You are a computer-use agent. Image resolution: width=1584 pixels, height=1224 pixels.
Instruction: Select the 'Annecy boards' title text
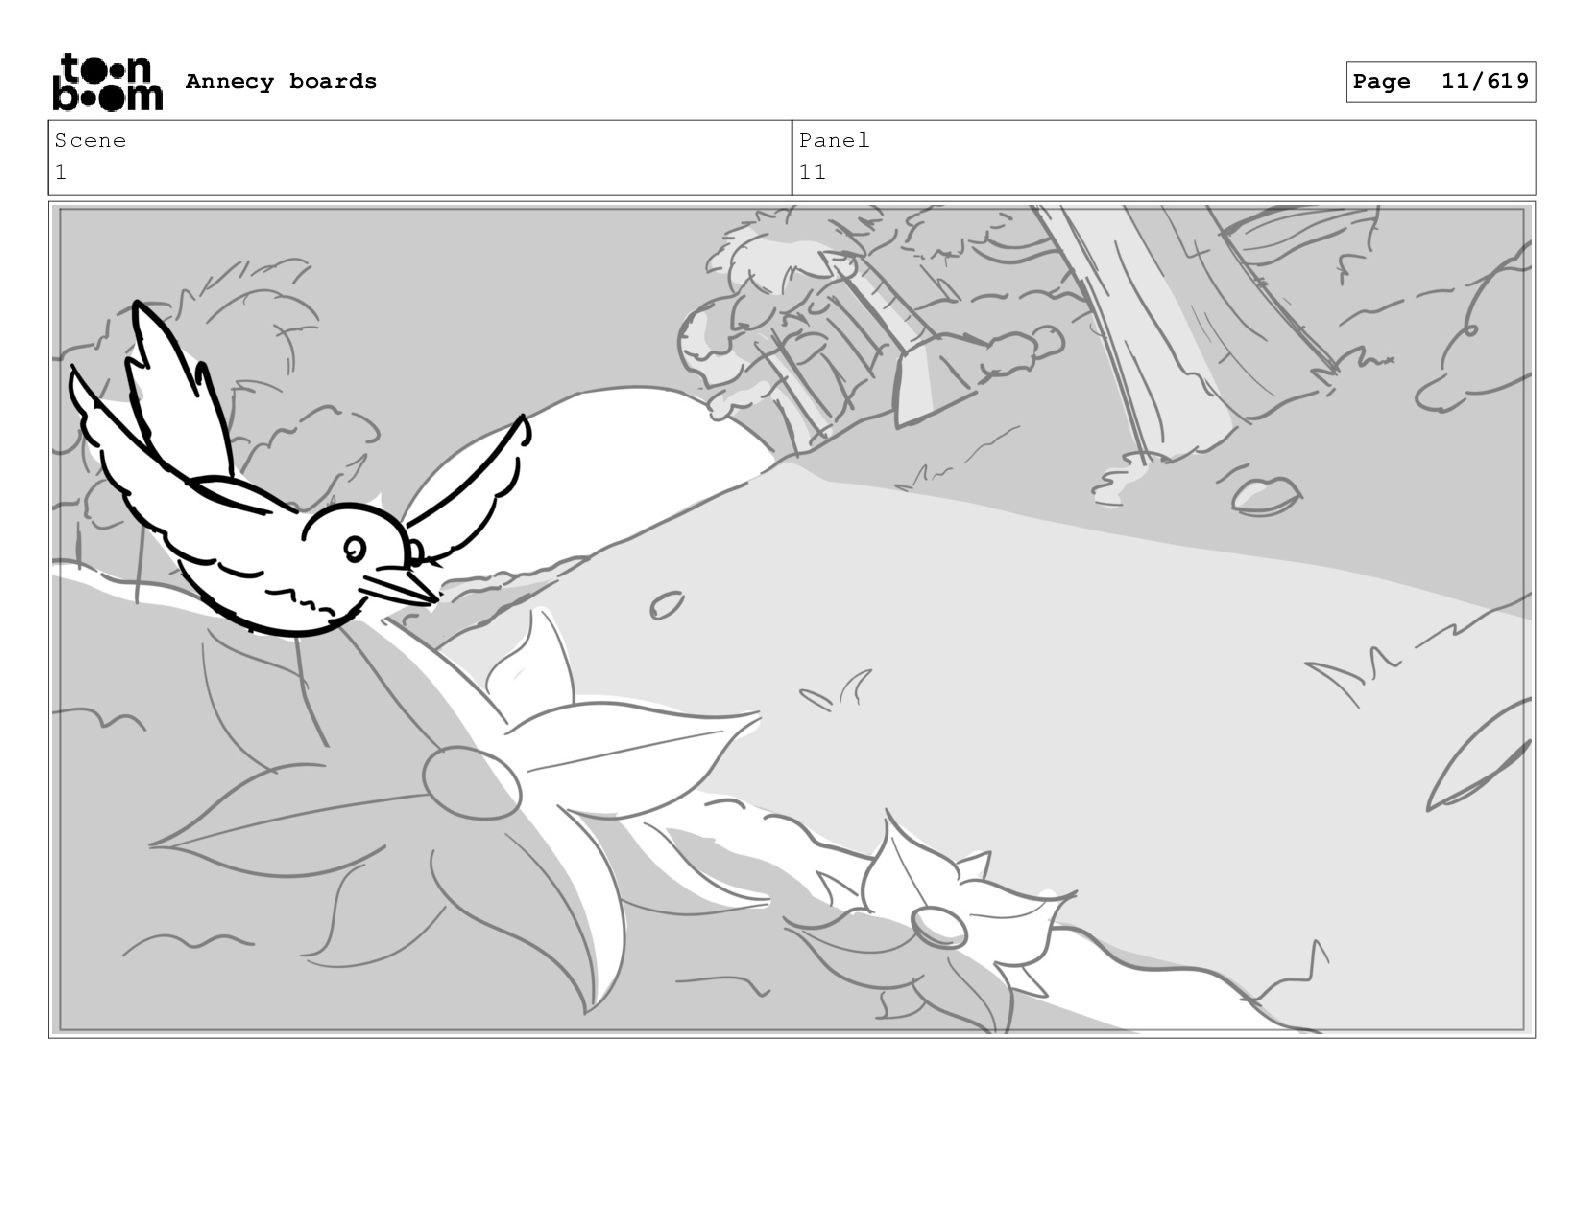coord(281,82)
